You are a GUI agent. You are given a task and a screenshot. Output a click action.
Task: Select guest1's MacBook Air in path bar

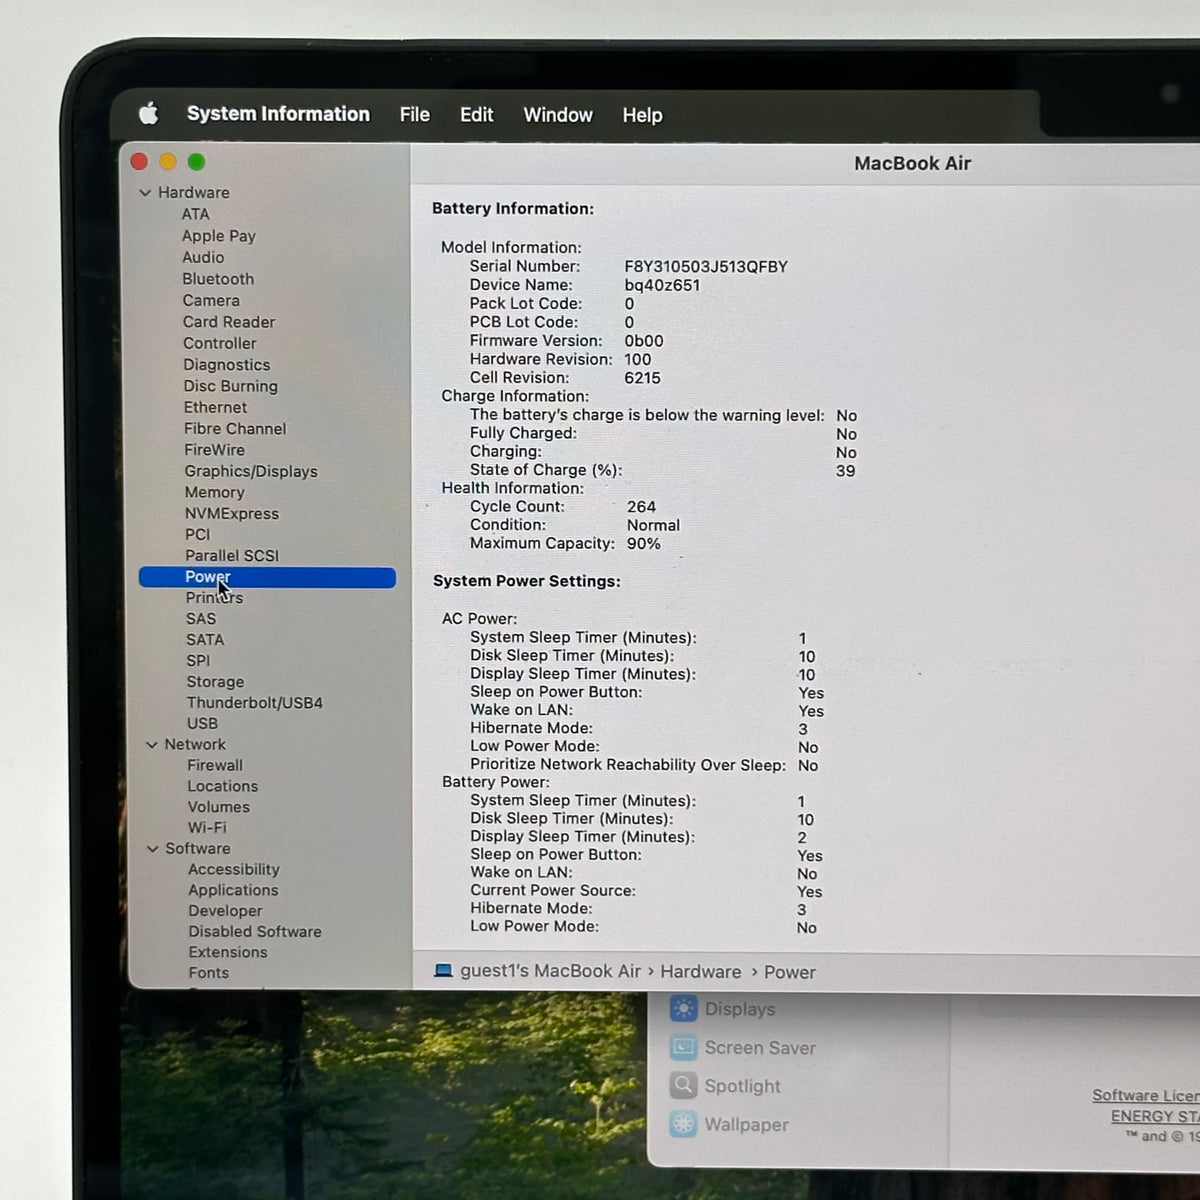tap(550, 971)
